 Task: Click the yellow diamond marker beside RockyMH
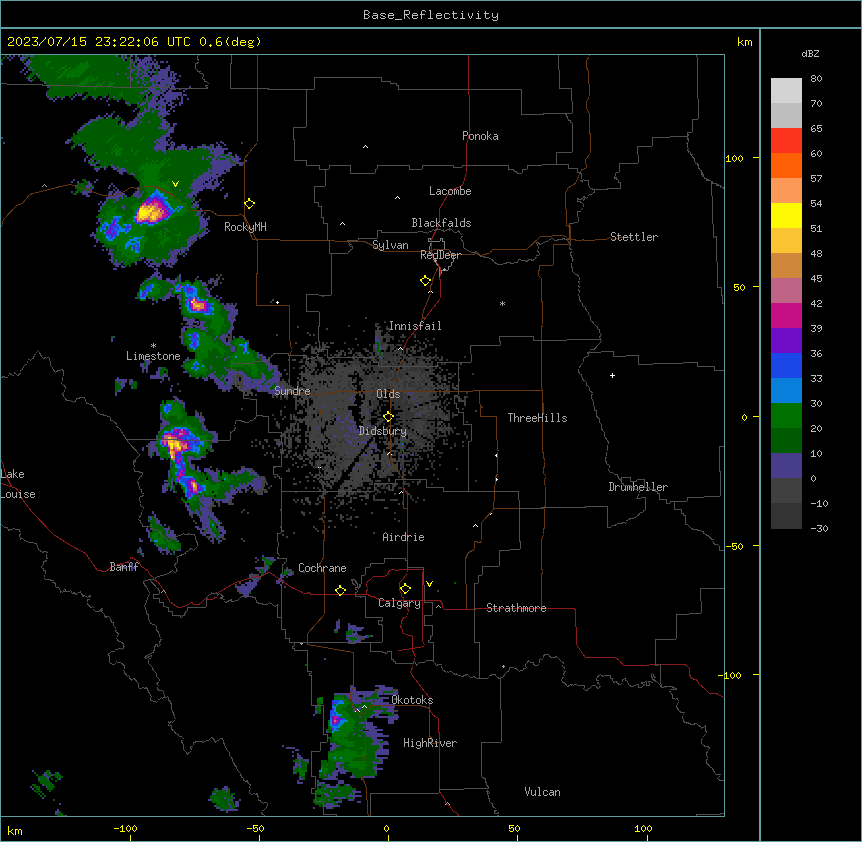(x=250, y=204)
